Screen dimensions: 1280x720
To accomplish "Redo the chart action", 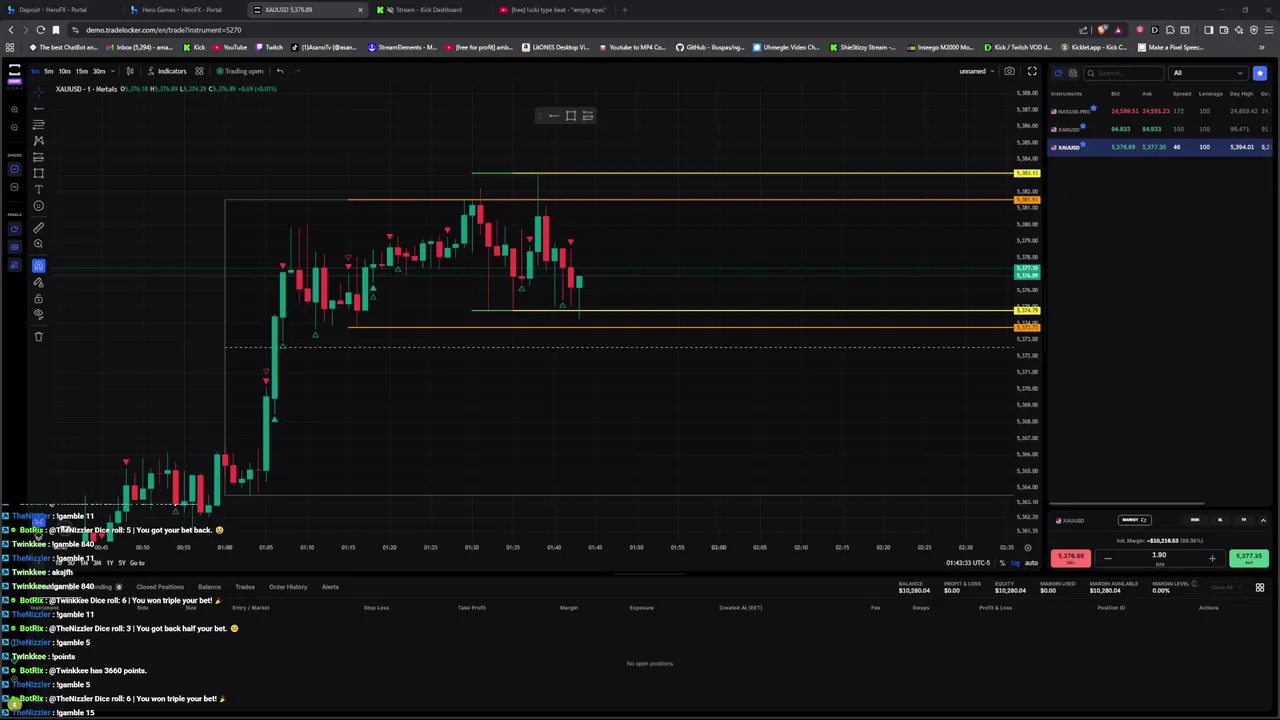I will pyautogui.click(x=297, y=71).
